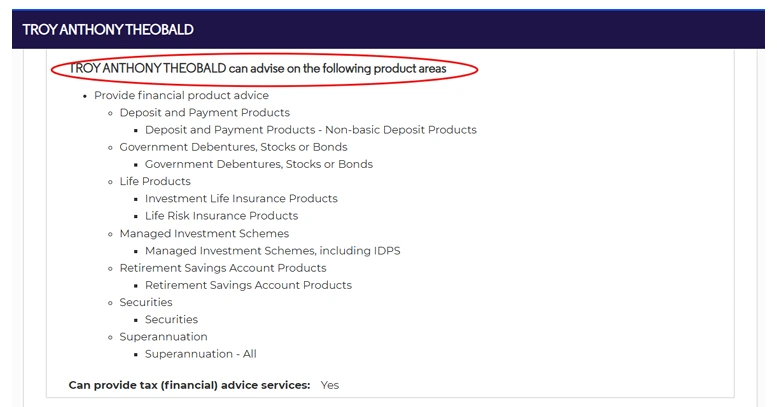Click 'Government Debentures, Stocks or Bonds' category

tap(233, 147)
